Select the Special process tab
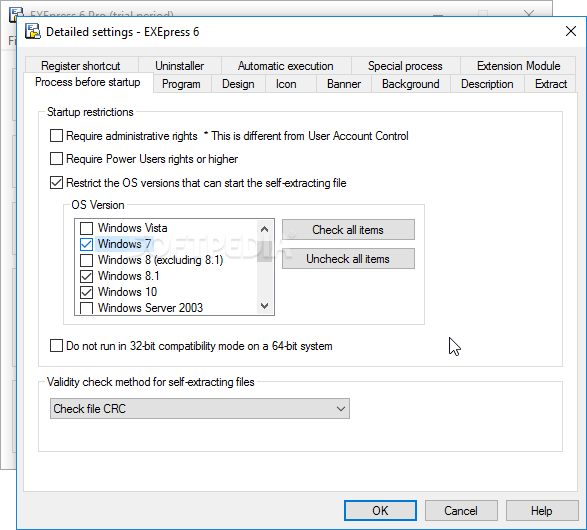 pos(405,66)
